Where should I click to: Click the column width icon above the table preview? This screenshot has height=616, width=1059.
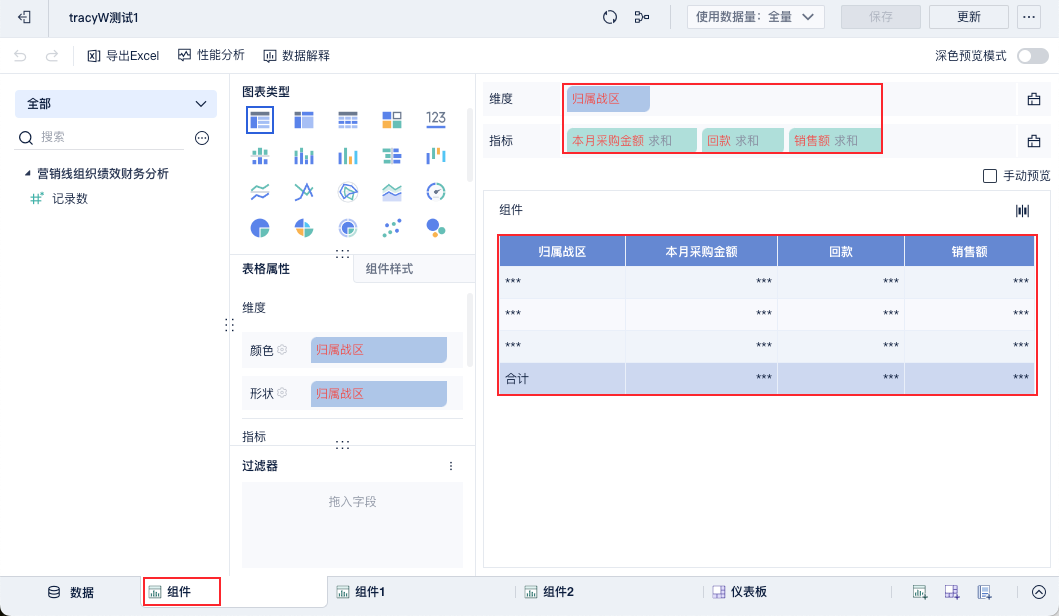click(x=1023, y=211)
